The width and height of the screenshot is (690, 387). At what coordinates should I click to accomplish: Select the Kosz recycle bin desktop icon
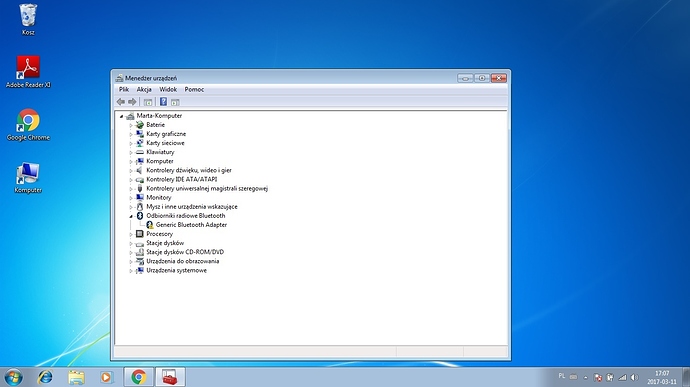pos(28,20)
